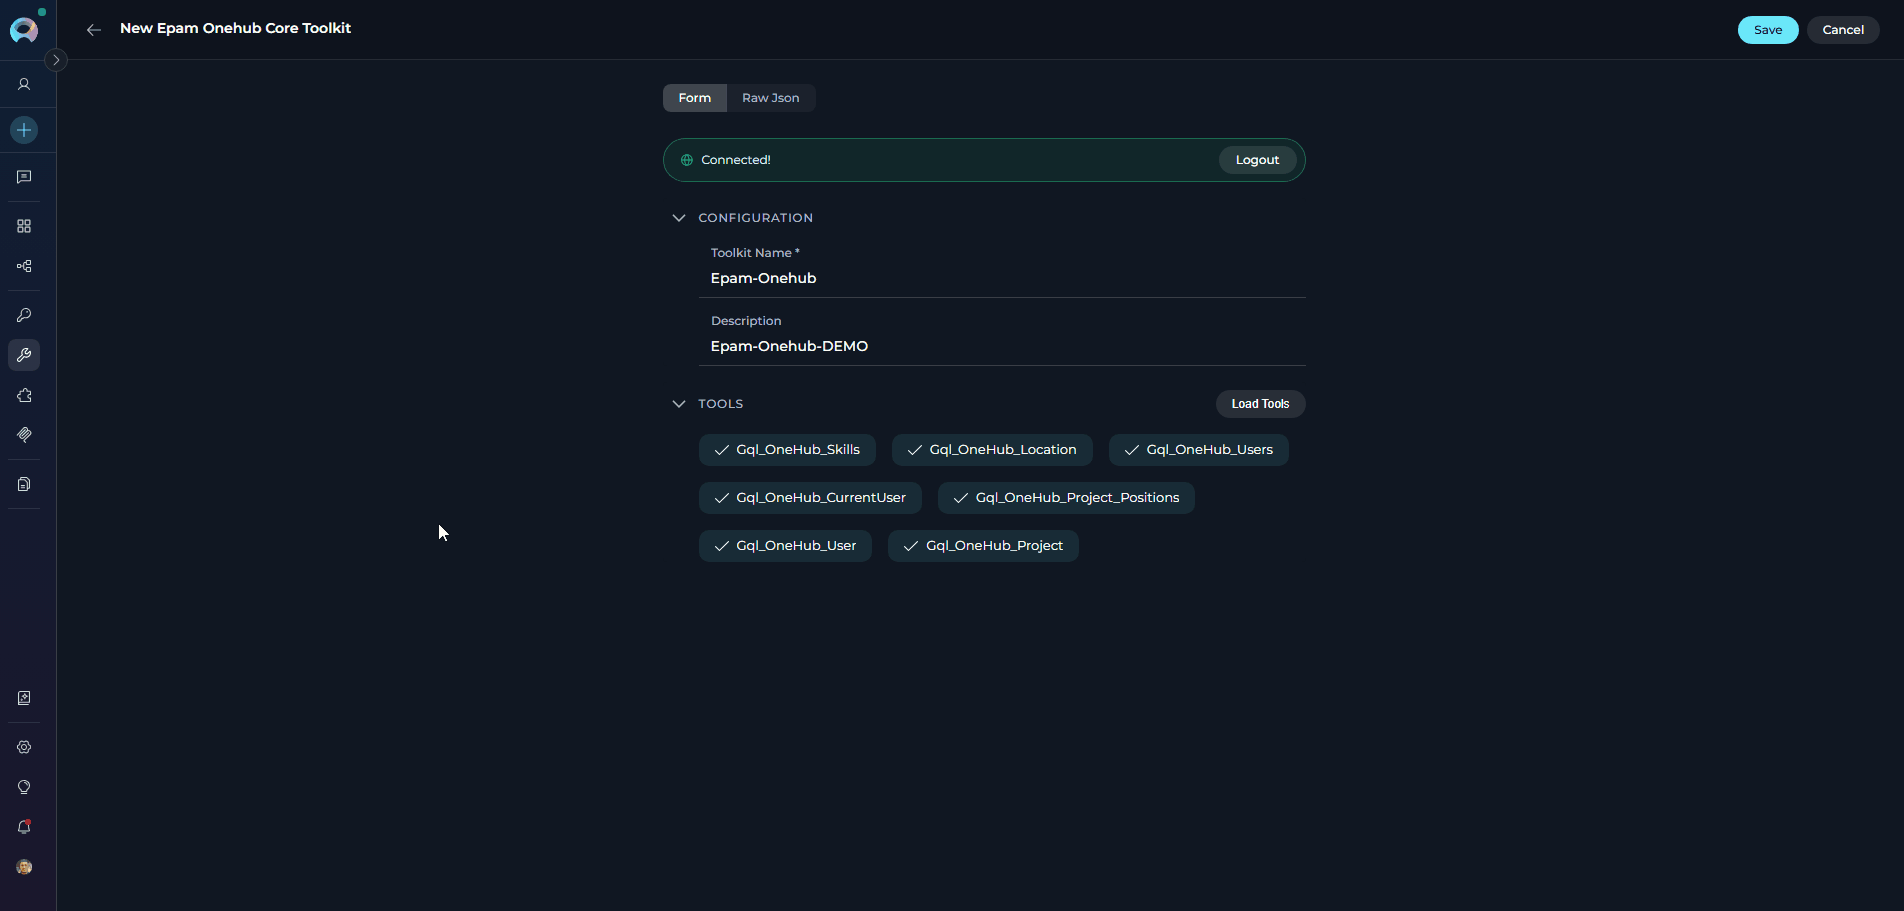
Task: Deselect the Gql_OneHub_User tool chip
Action: 785,546
